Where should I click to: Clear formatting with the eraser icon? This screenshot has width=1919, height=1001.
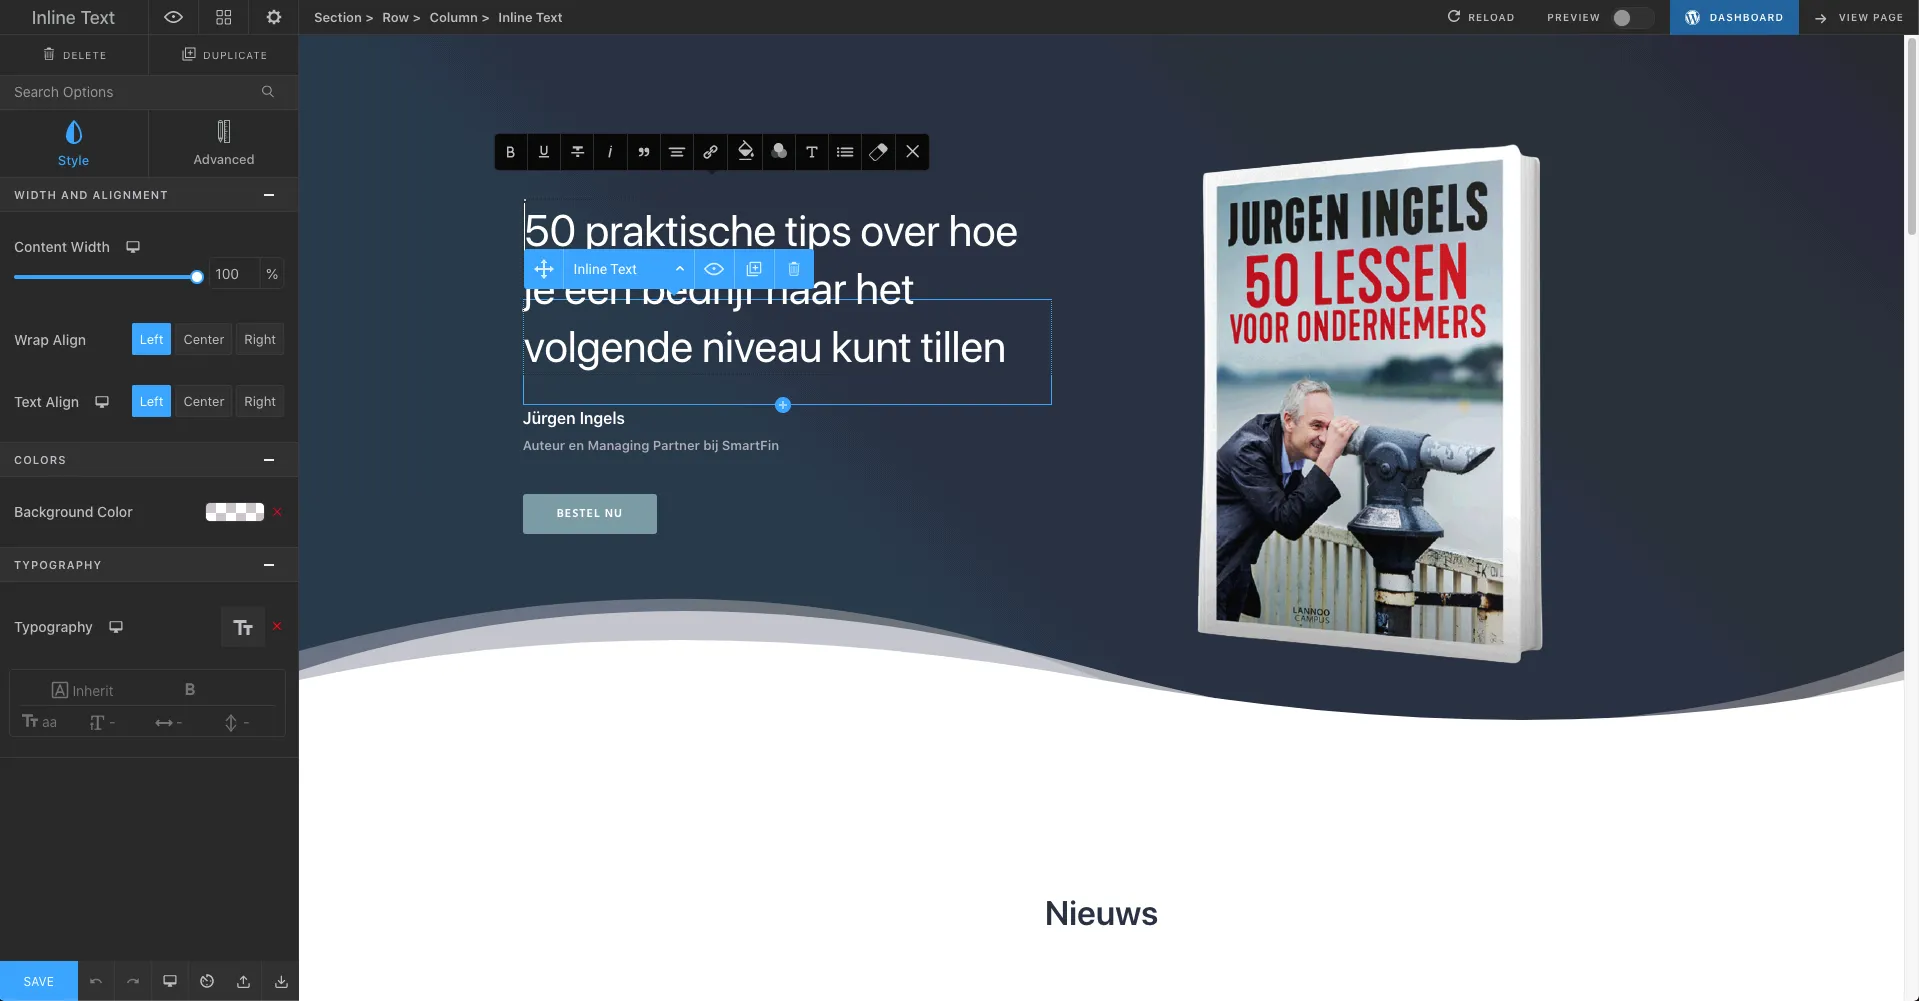coord(879,152)
